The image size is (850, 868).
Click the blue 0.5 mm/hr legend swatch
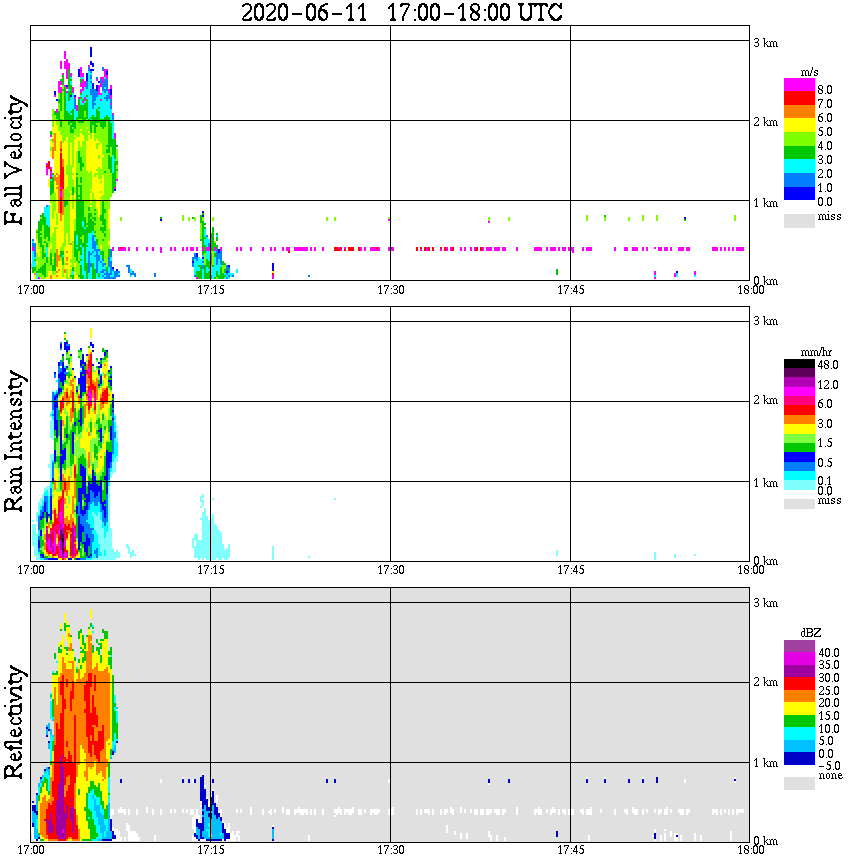tap(799, 457)
